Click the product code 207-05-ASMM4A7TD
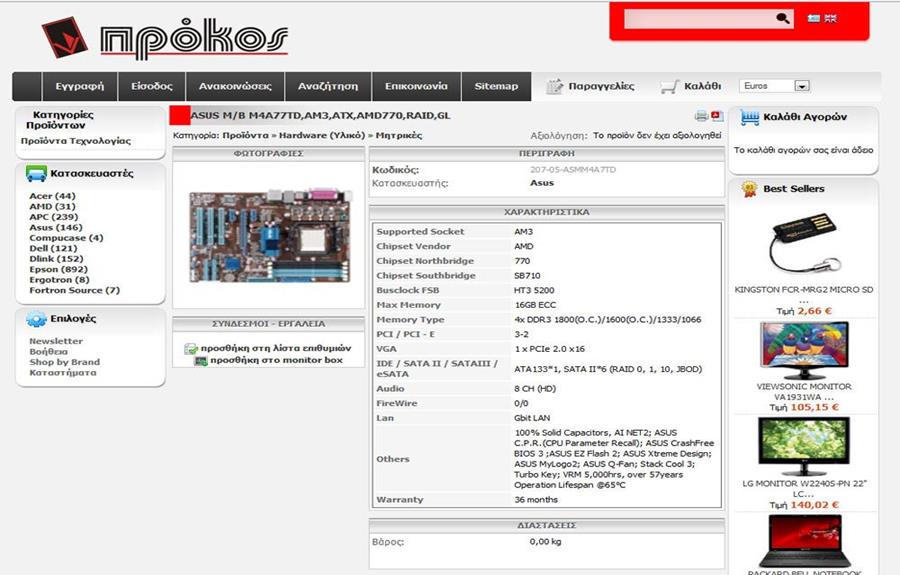This screenshot has width=900, height=575. tap(573, 170)
